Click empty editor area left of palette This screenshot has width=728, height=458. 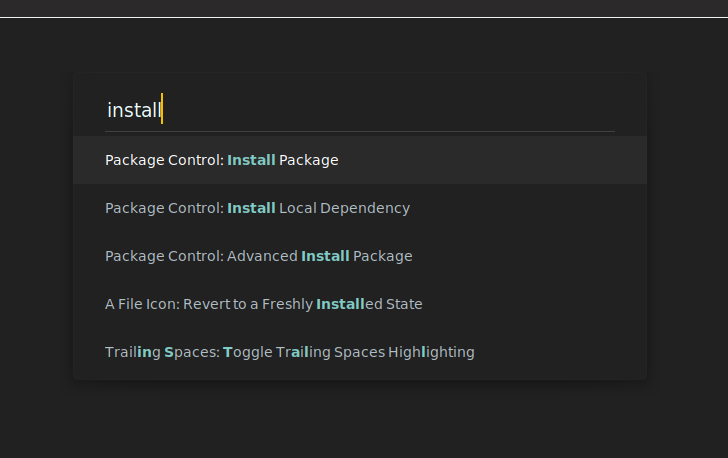[36, 230]
